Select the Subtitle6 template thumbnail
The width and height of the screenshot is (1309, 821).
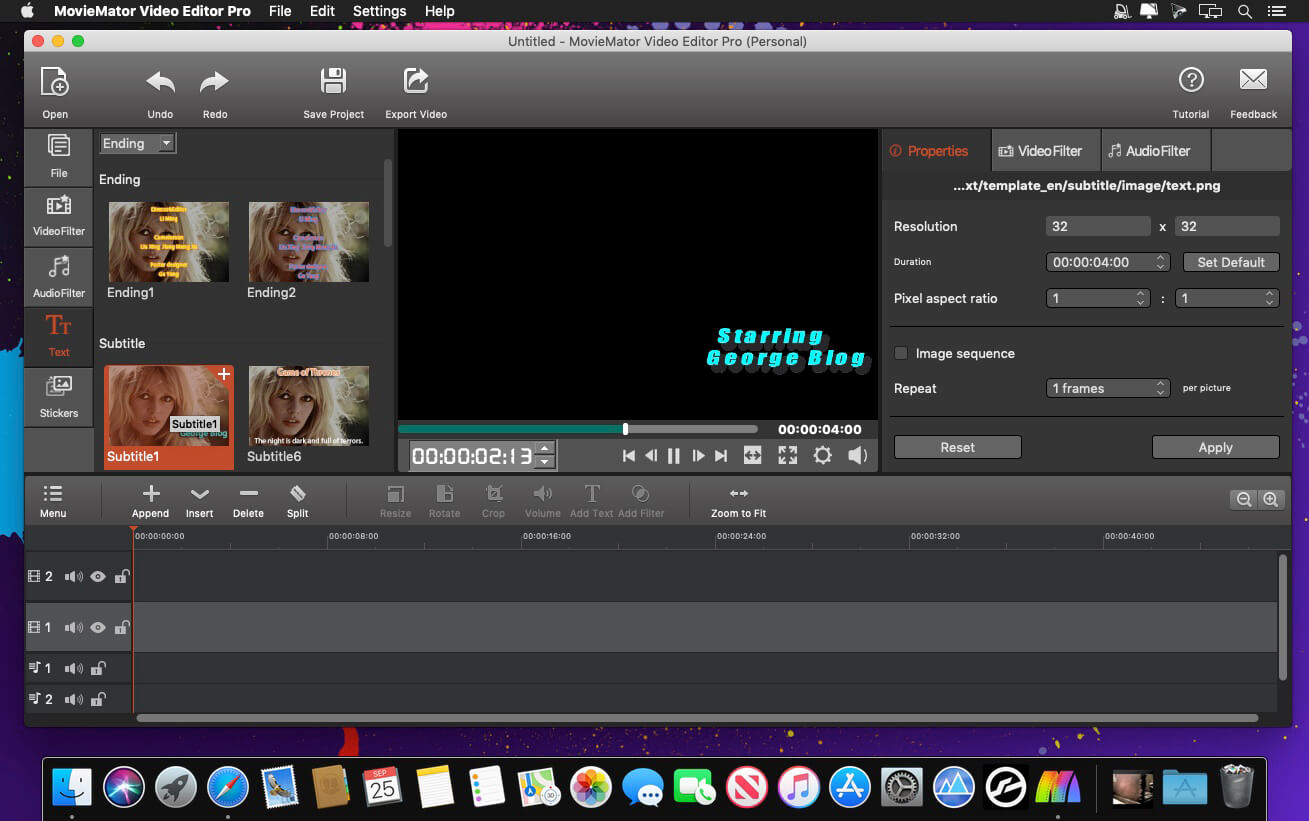(309, 406)
